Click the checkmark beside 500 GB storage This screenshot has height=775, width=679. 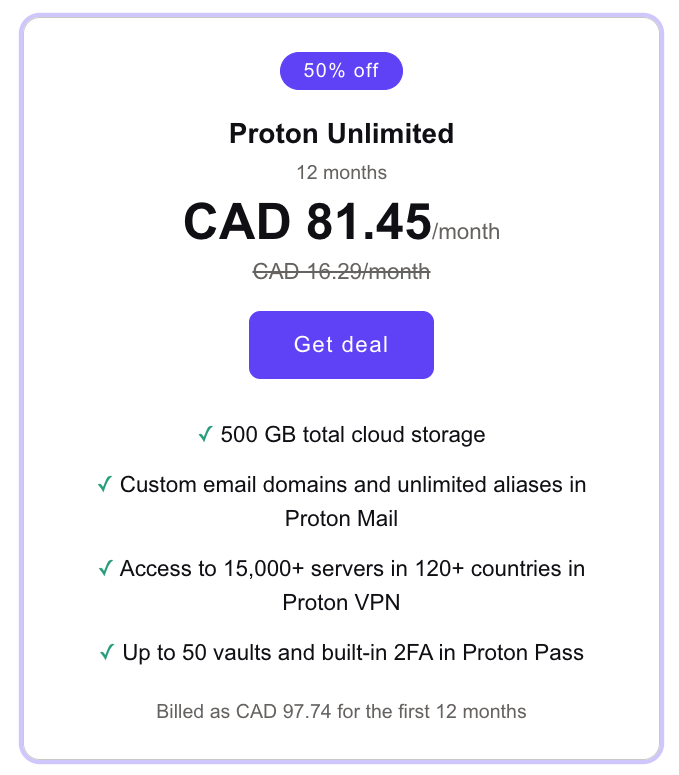click(x=205, y=434)
